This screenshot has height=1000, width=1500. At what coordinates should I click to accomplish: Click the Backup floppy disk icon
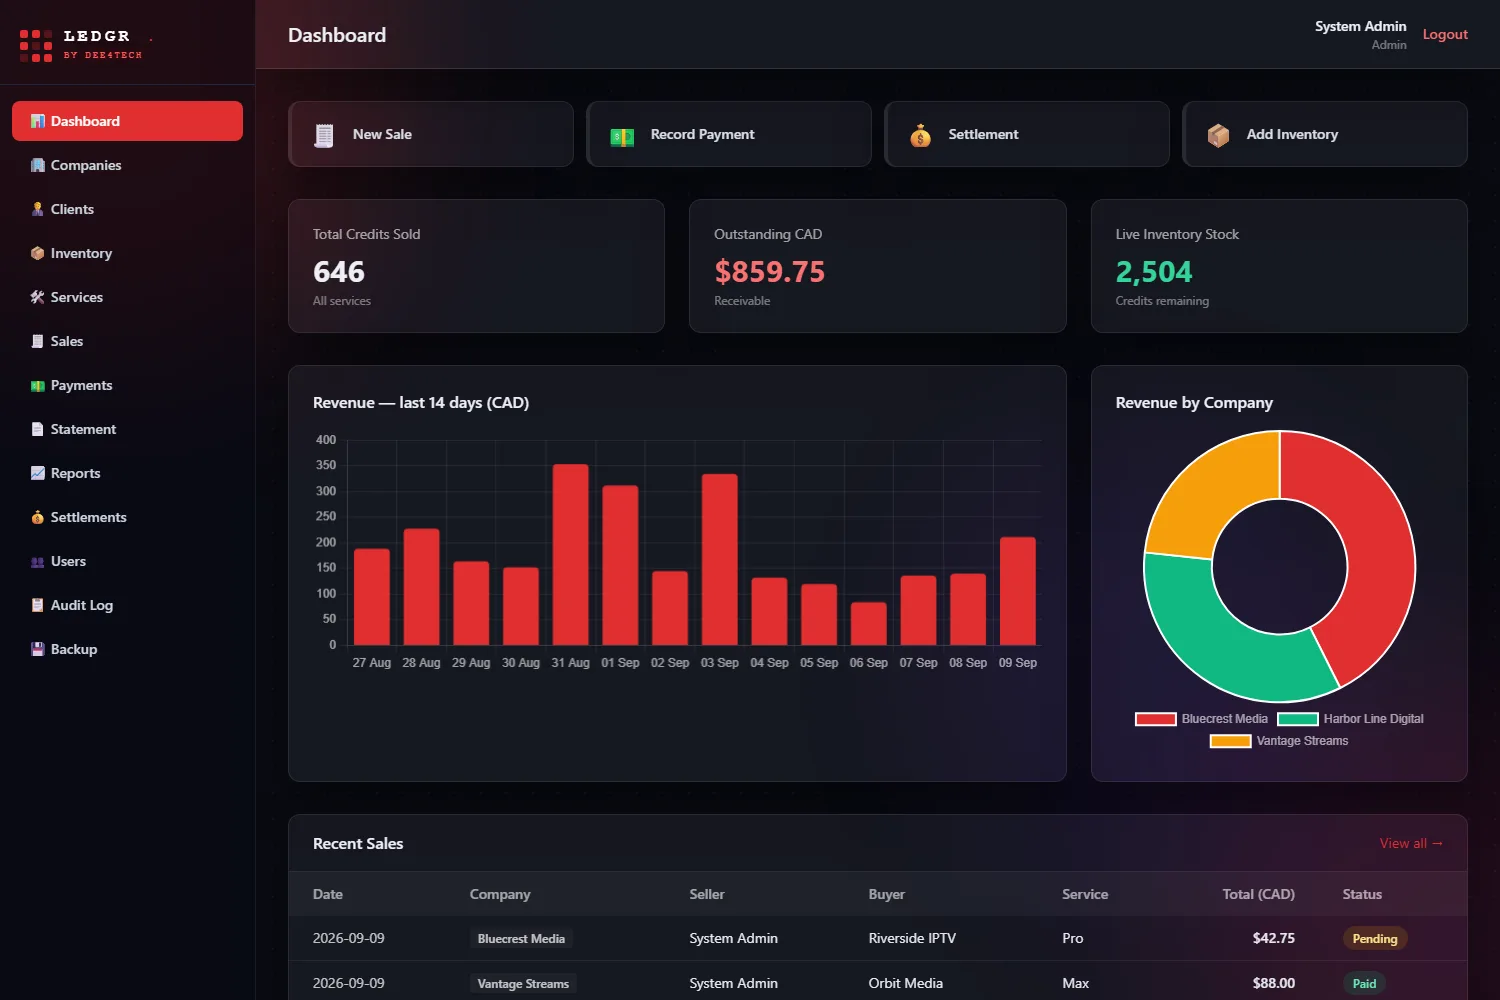(x=38, y=649)
